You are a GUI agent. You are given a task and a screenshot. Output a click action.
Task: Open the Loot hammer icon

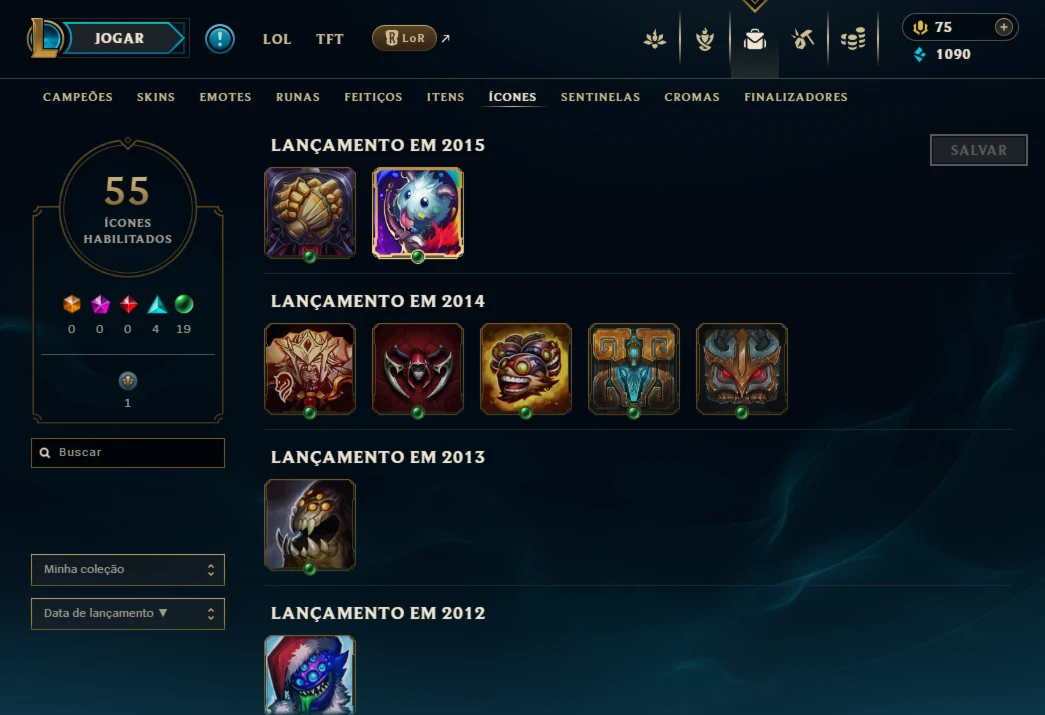(803, 40)
